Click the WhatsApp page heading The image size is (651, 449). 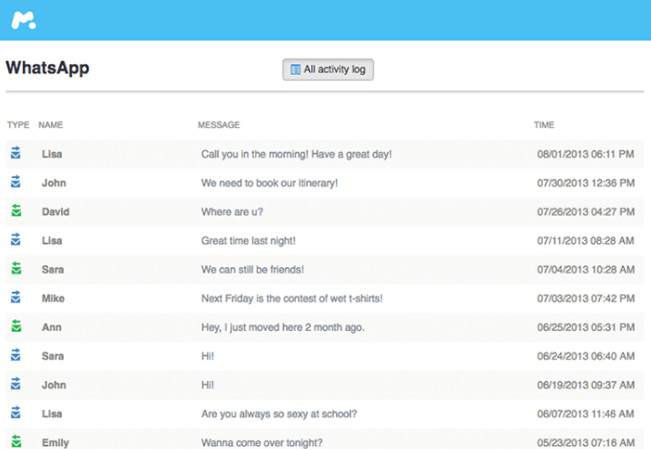click(47, 68)
